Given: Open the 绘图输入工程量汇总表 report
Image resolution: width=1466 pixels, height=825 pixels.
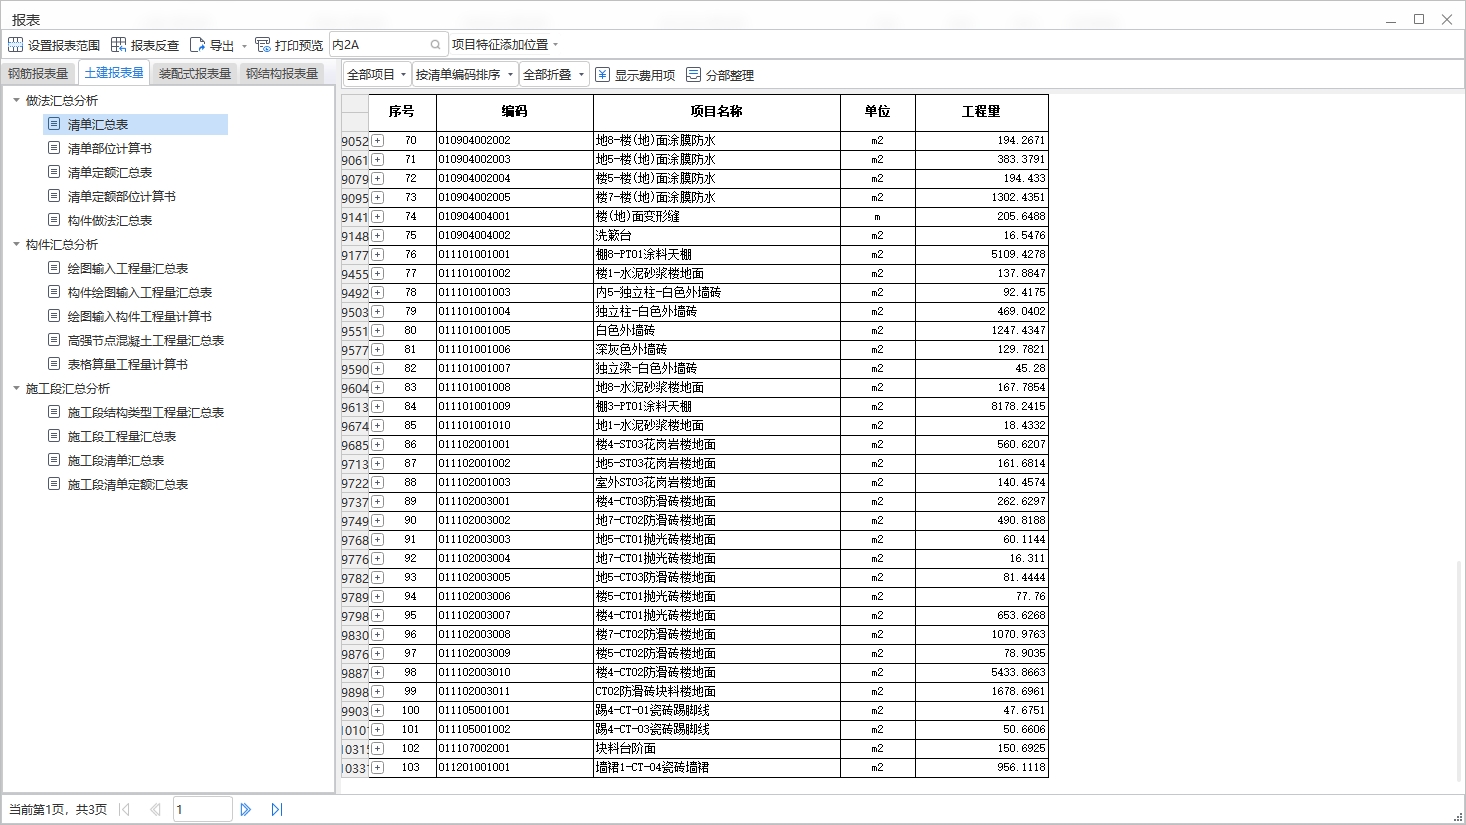Looking at the screenshot, I should coord(128,268).
